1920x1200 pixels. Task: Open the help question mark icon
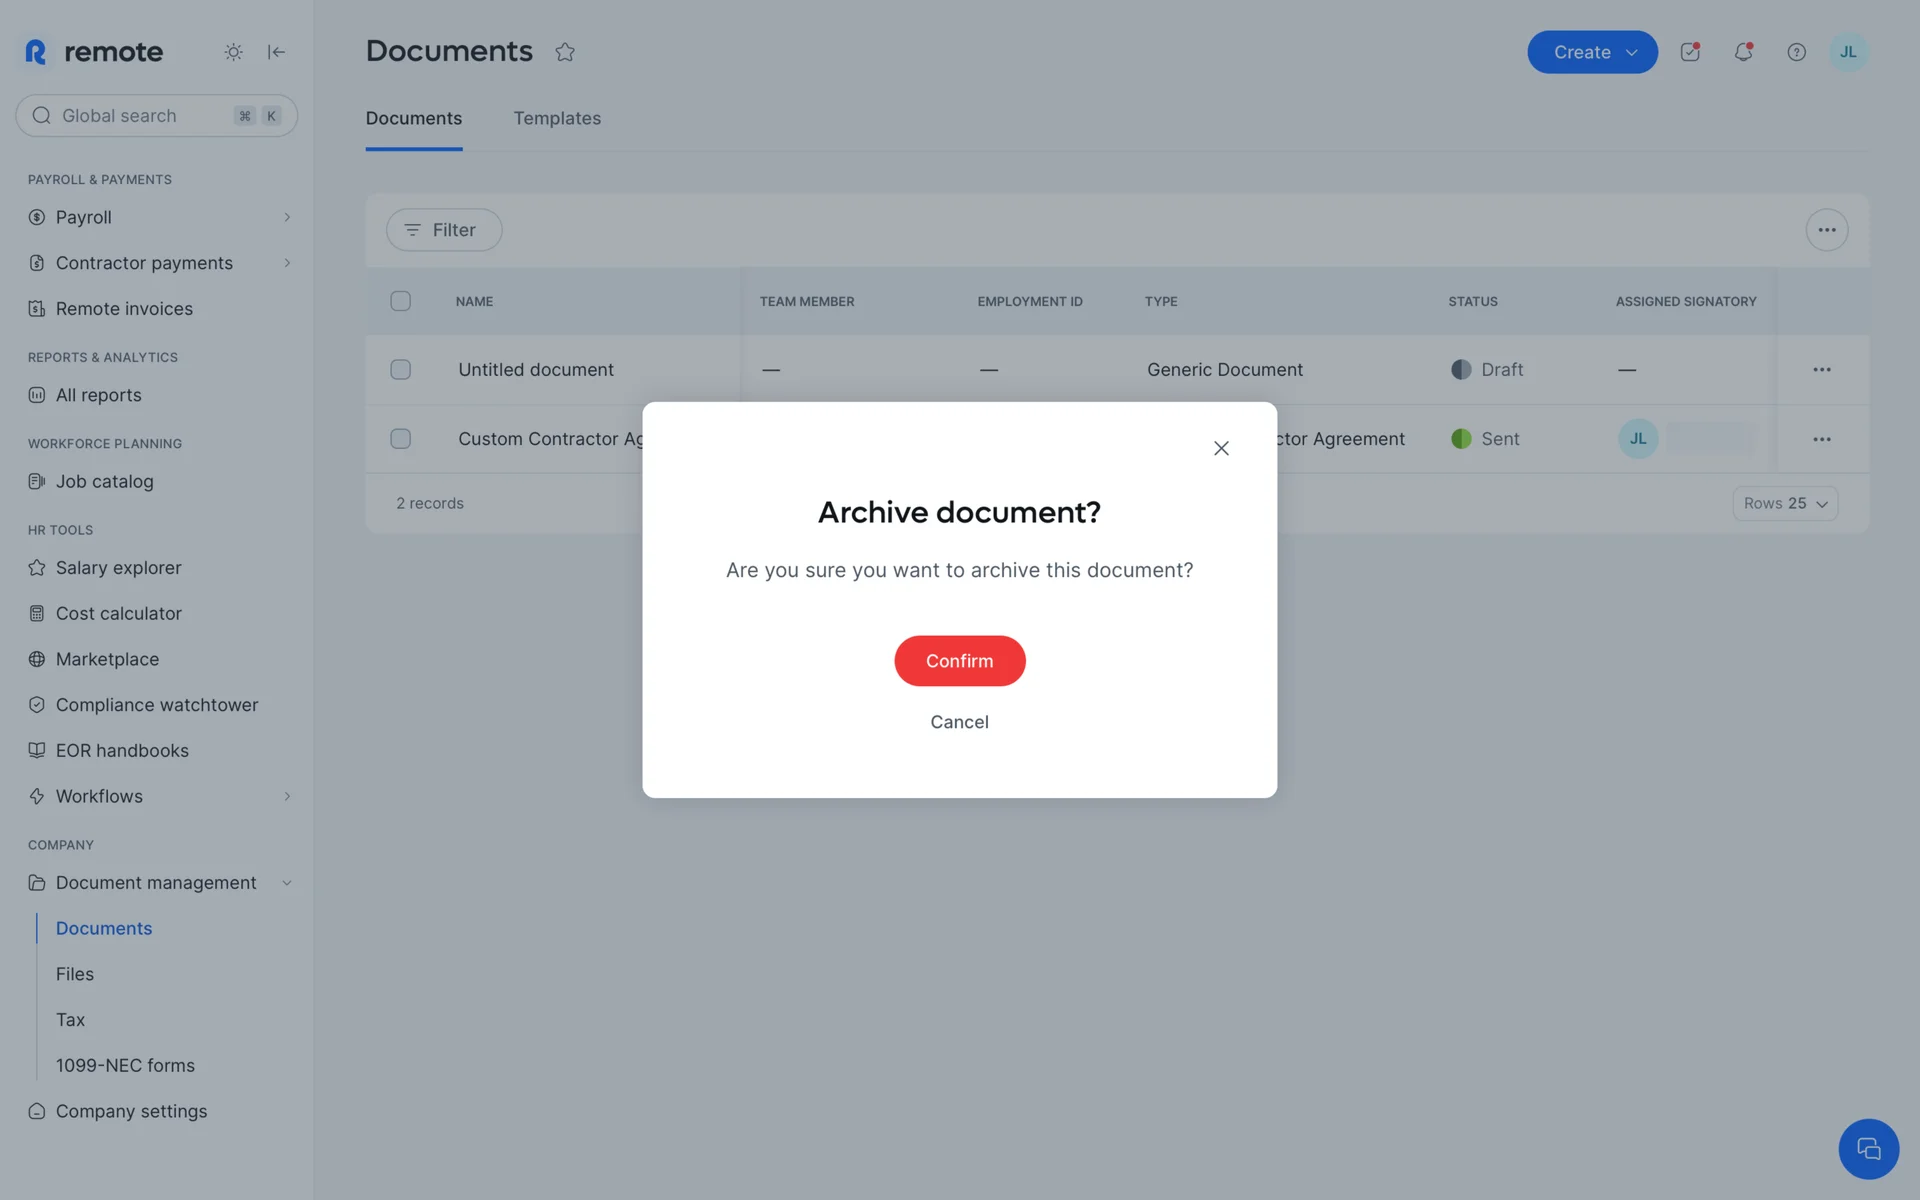[x=1796, y=52]
